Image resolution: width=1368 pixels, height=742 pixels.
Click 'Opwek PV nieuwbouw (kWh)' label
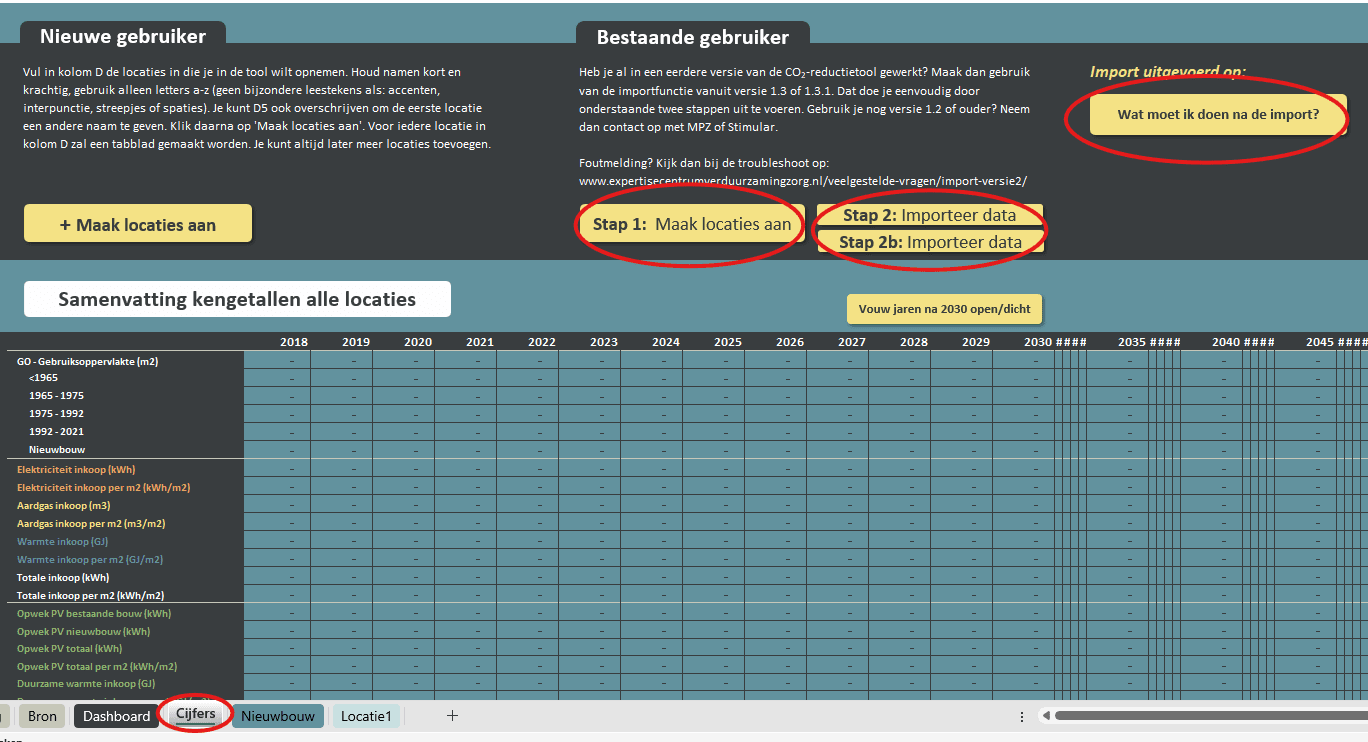coord(83,632)
